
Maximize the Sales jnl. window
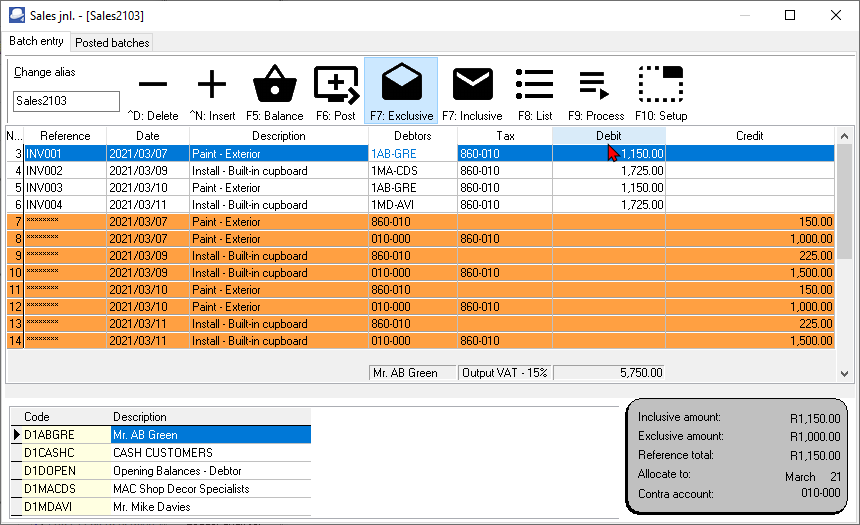[790, 15]
